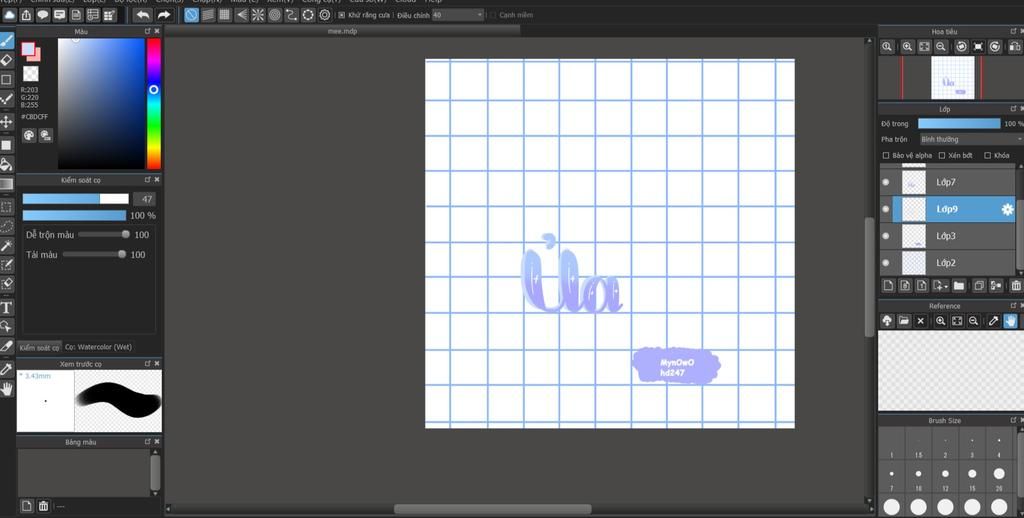This screenshot has width=1024, height=518.
Task: Enable the crisscross grid snap guide
Action: tap(225, 14)
